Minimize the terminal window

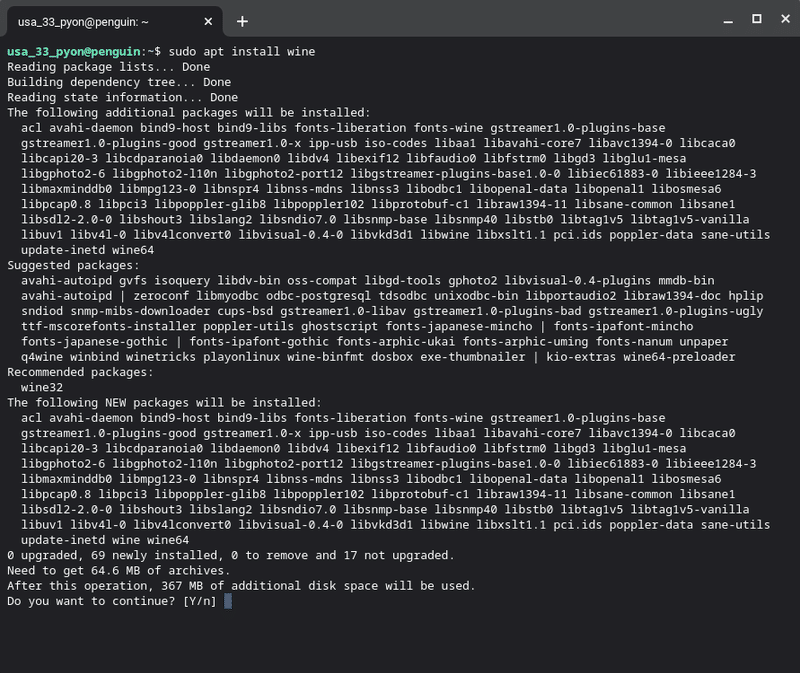pyautogui.click(x=728, y=21)
